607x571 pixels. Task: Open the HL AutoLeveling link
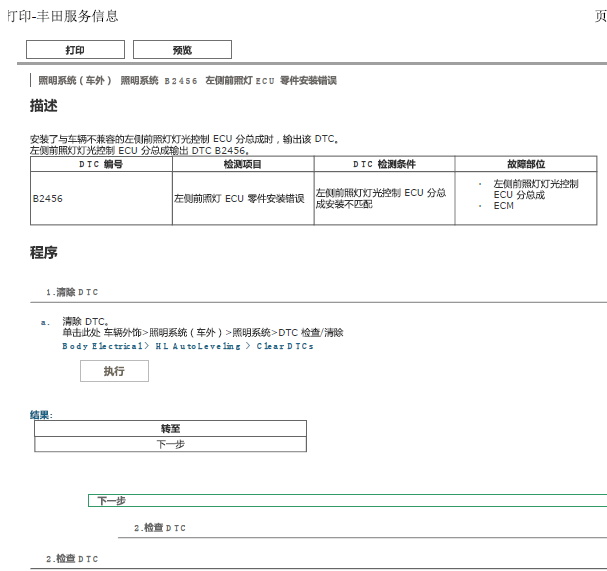[198, 346]
